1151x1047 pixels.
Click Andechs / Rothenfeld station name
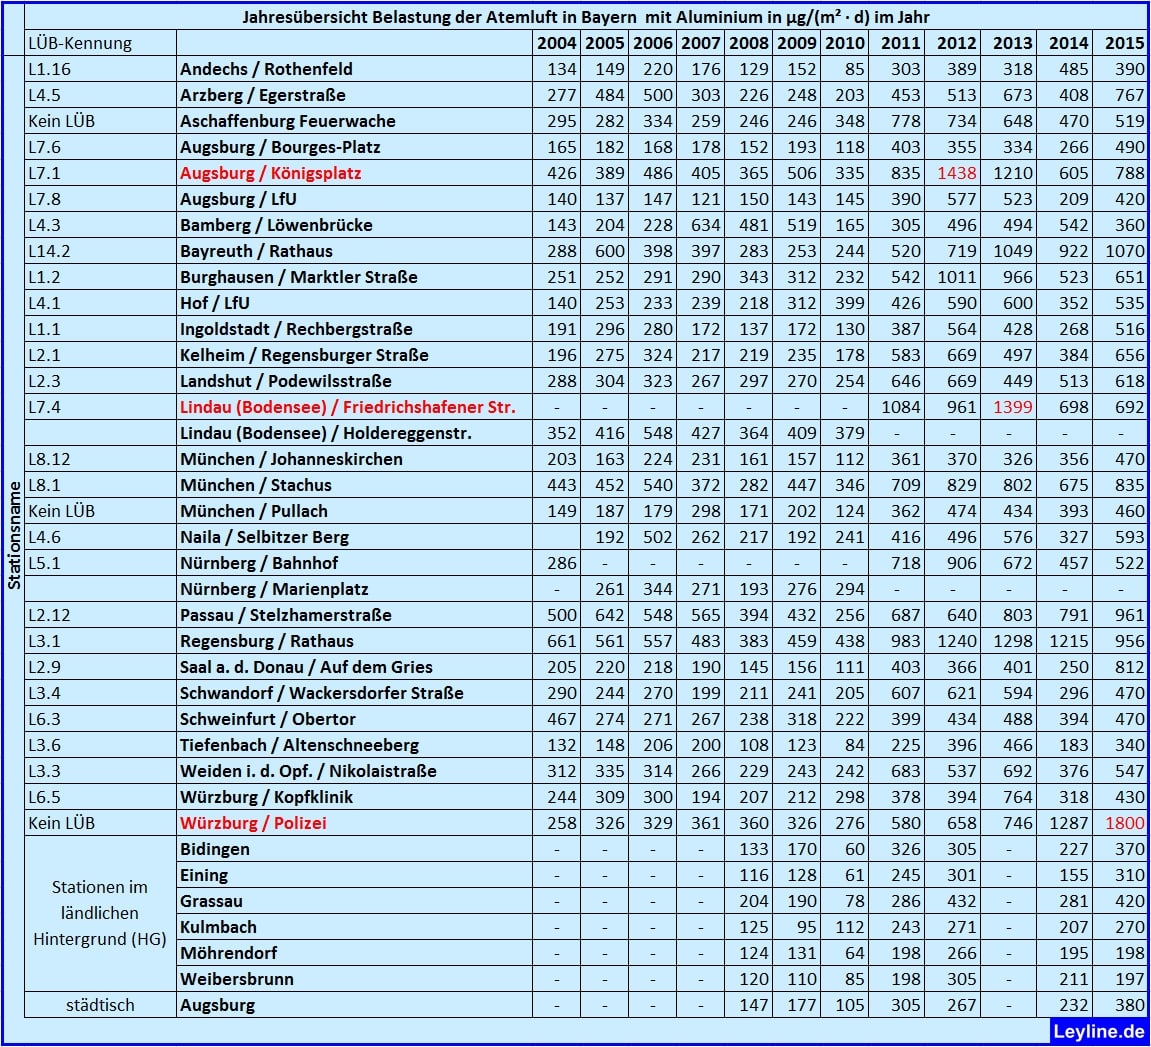tap(266, 69)
